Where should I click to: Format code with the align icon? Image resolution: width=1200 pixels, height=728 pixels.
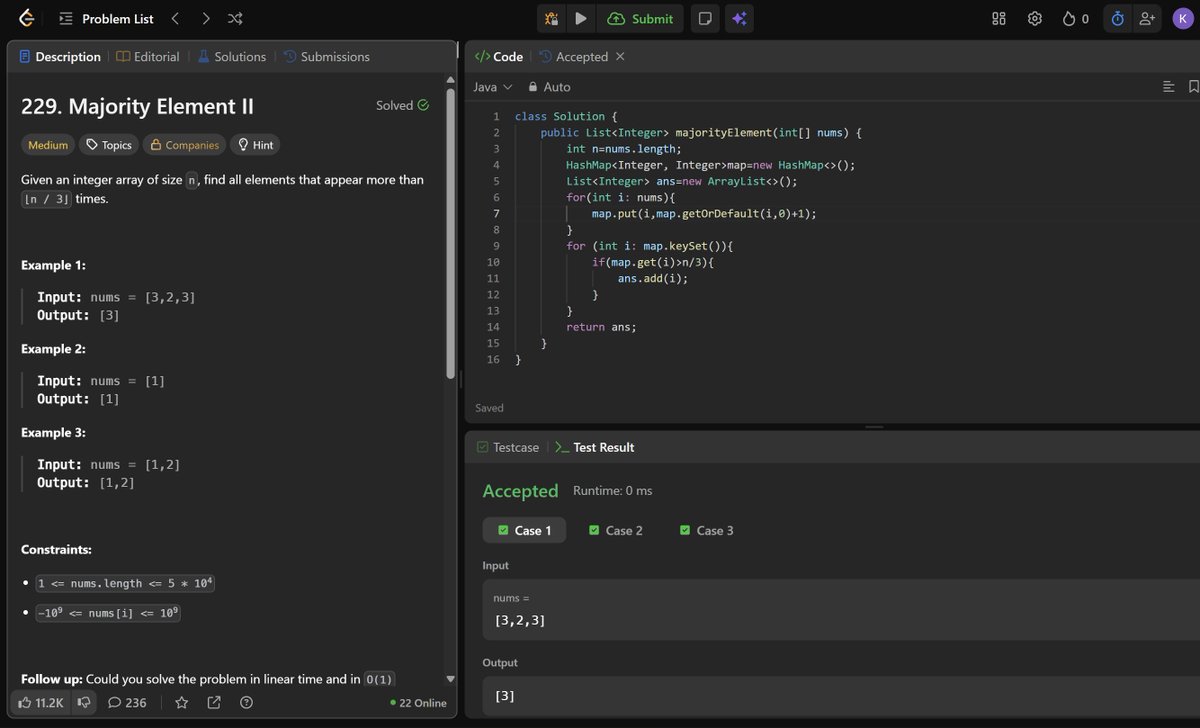coord(1168,87)
